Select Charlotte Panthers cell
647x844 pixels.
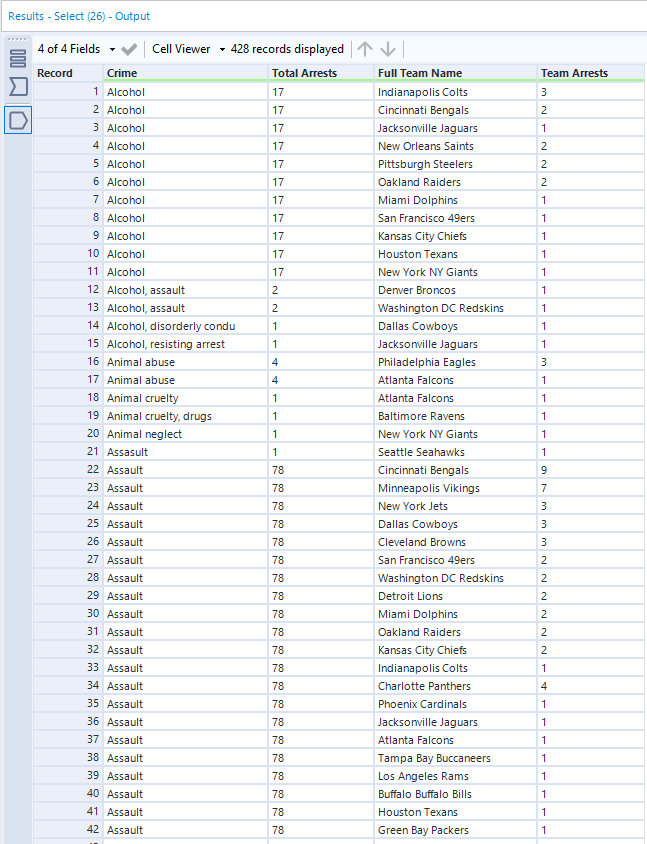455,686
